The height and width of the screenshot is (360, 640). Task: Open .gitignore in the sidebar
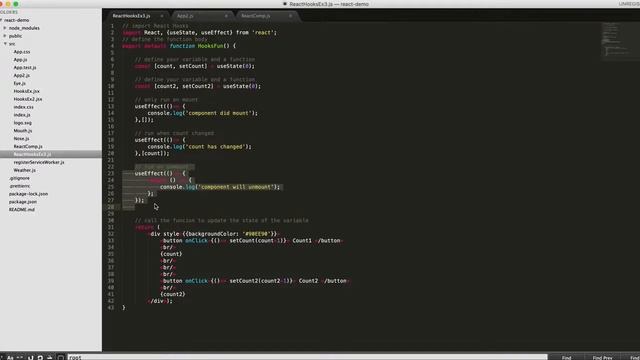(x=20, y=178)
